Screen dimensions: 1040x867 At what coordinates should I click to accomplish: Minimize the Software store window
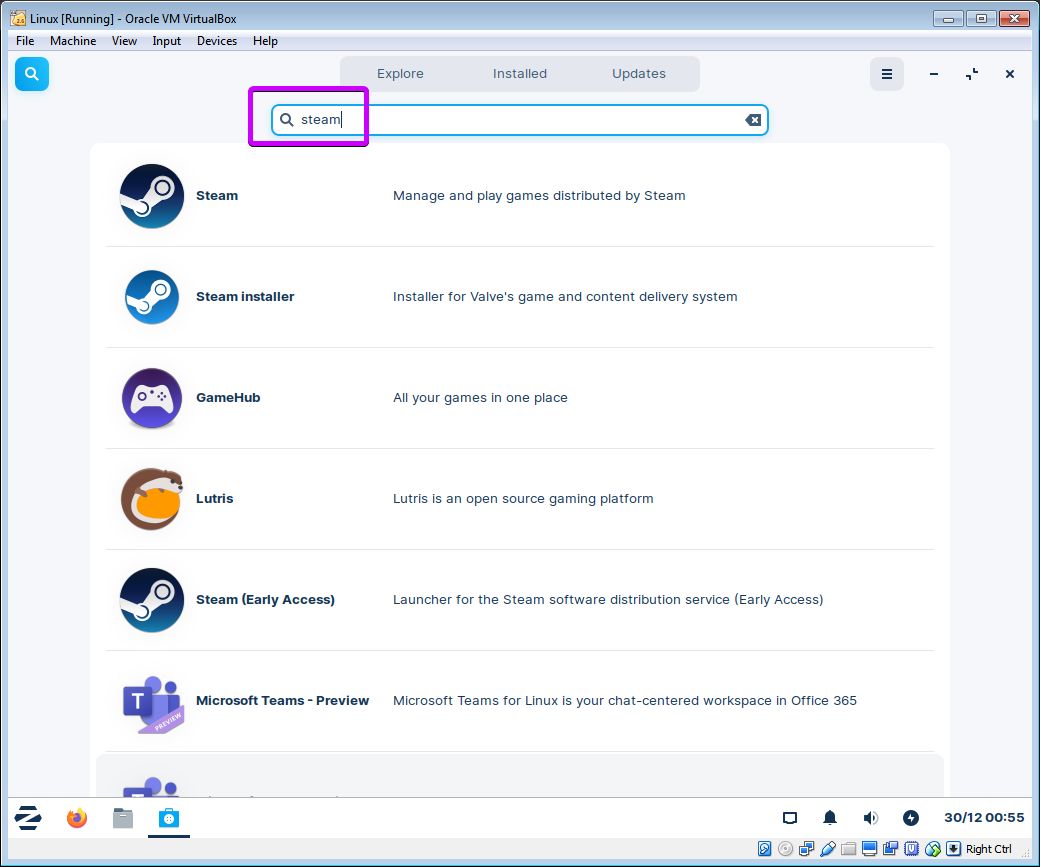point(933,74)
